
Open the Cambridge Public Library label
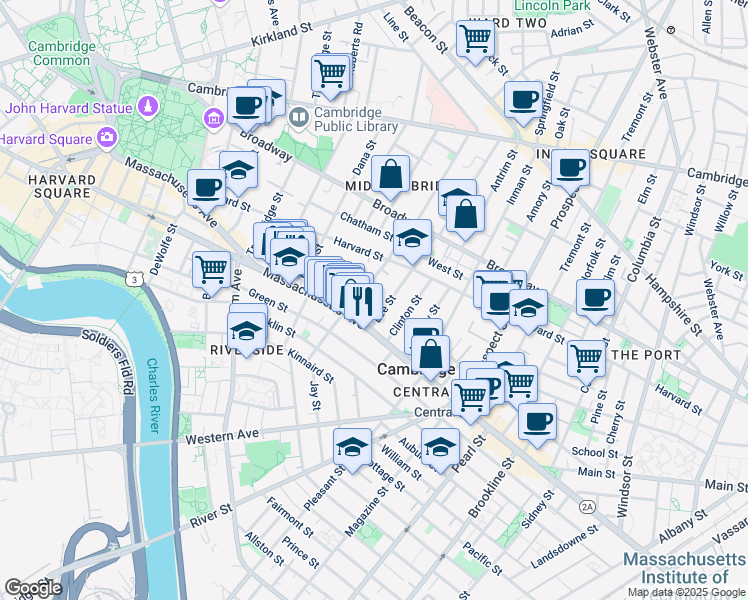[x=356, y=119]
